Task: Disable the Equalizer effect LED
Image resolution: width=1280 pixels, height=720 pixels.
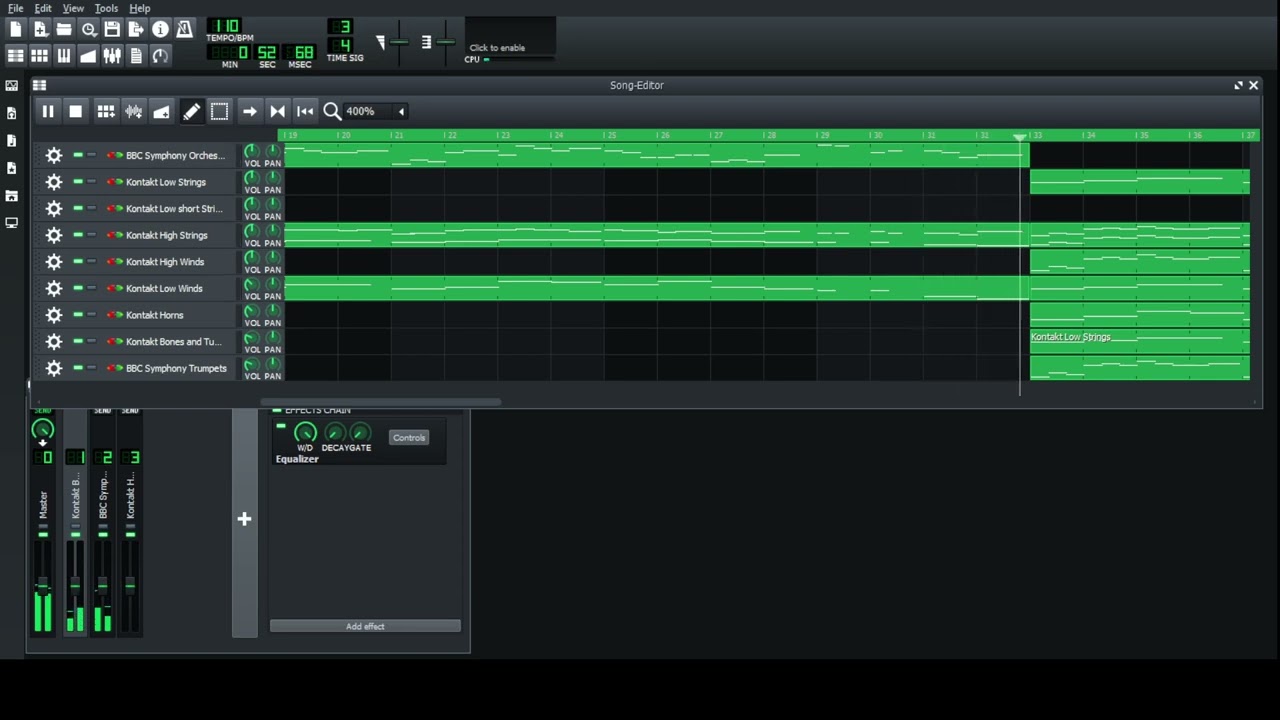Action: point(281,427)
